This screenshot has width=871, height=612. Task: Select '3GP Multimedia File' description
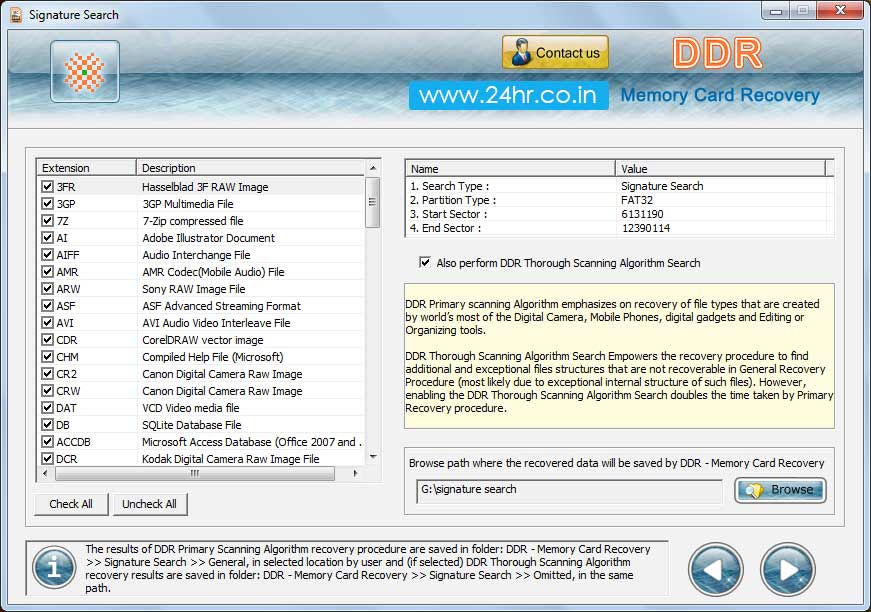(188, 204)
